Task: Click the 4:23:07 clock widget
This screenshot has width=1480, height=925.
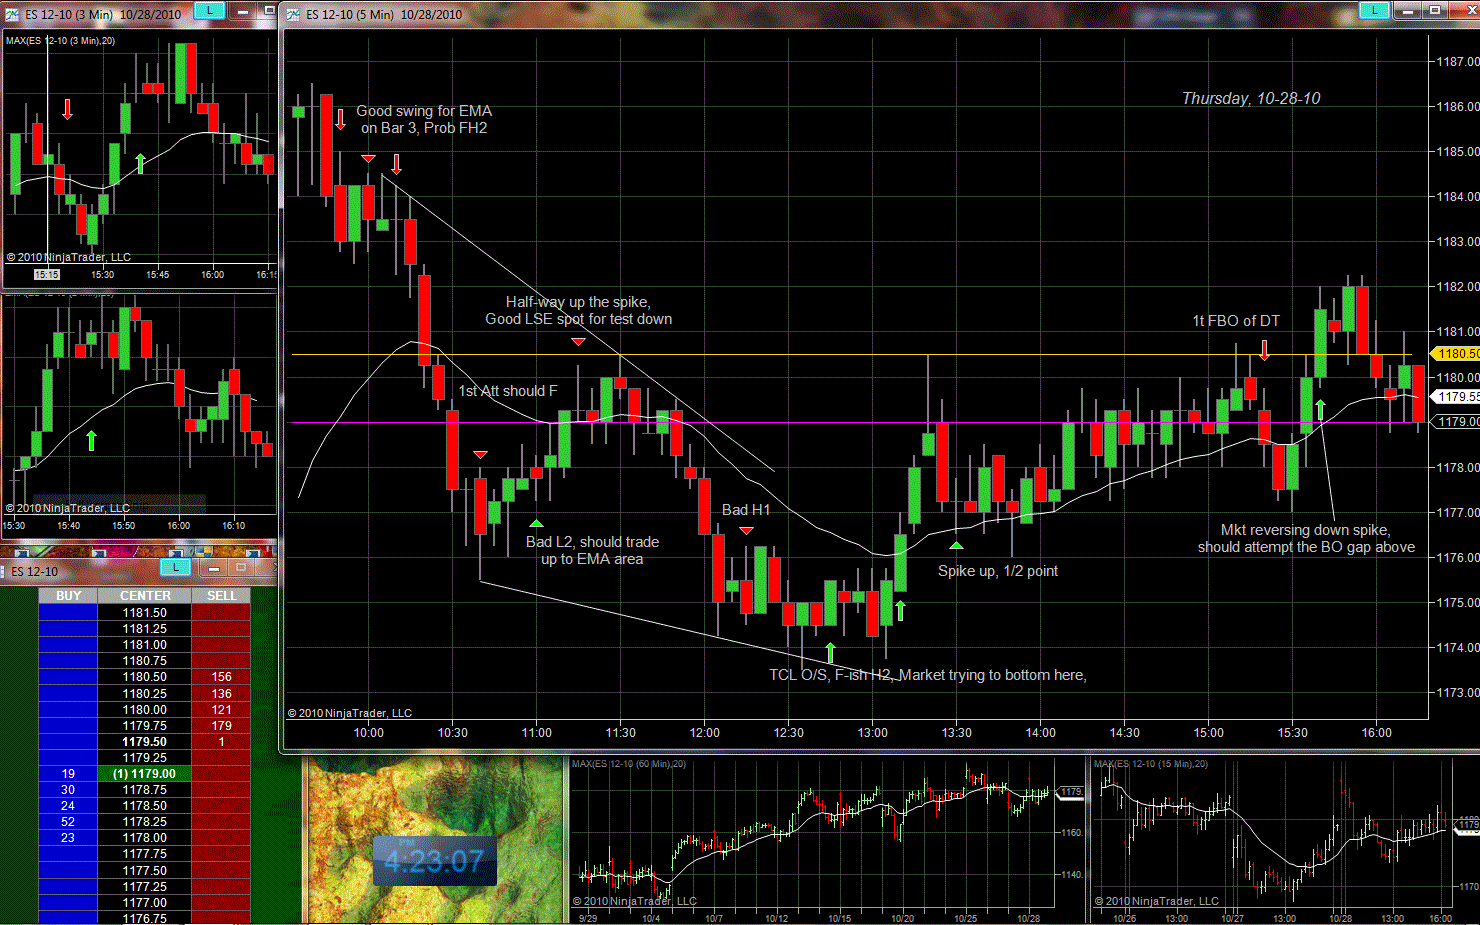Action: point(434,861)
